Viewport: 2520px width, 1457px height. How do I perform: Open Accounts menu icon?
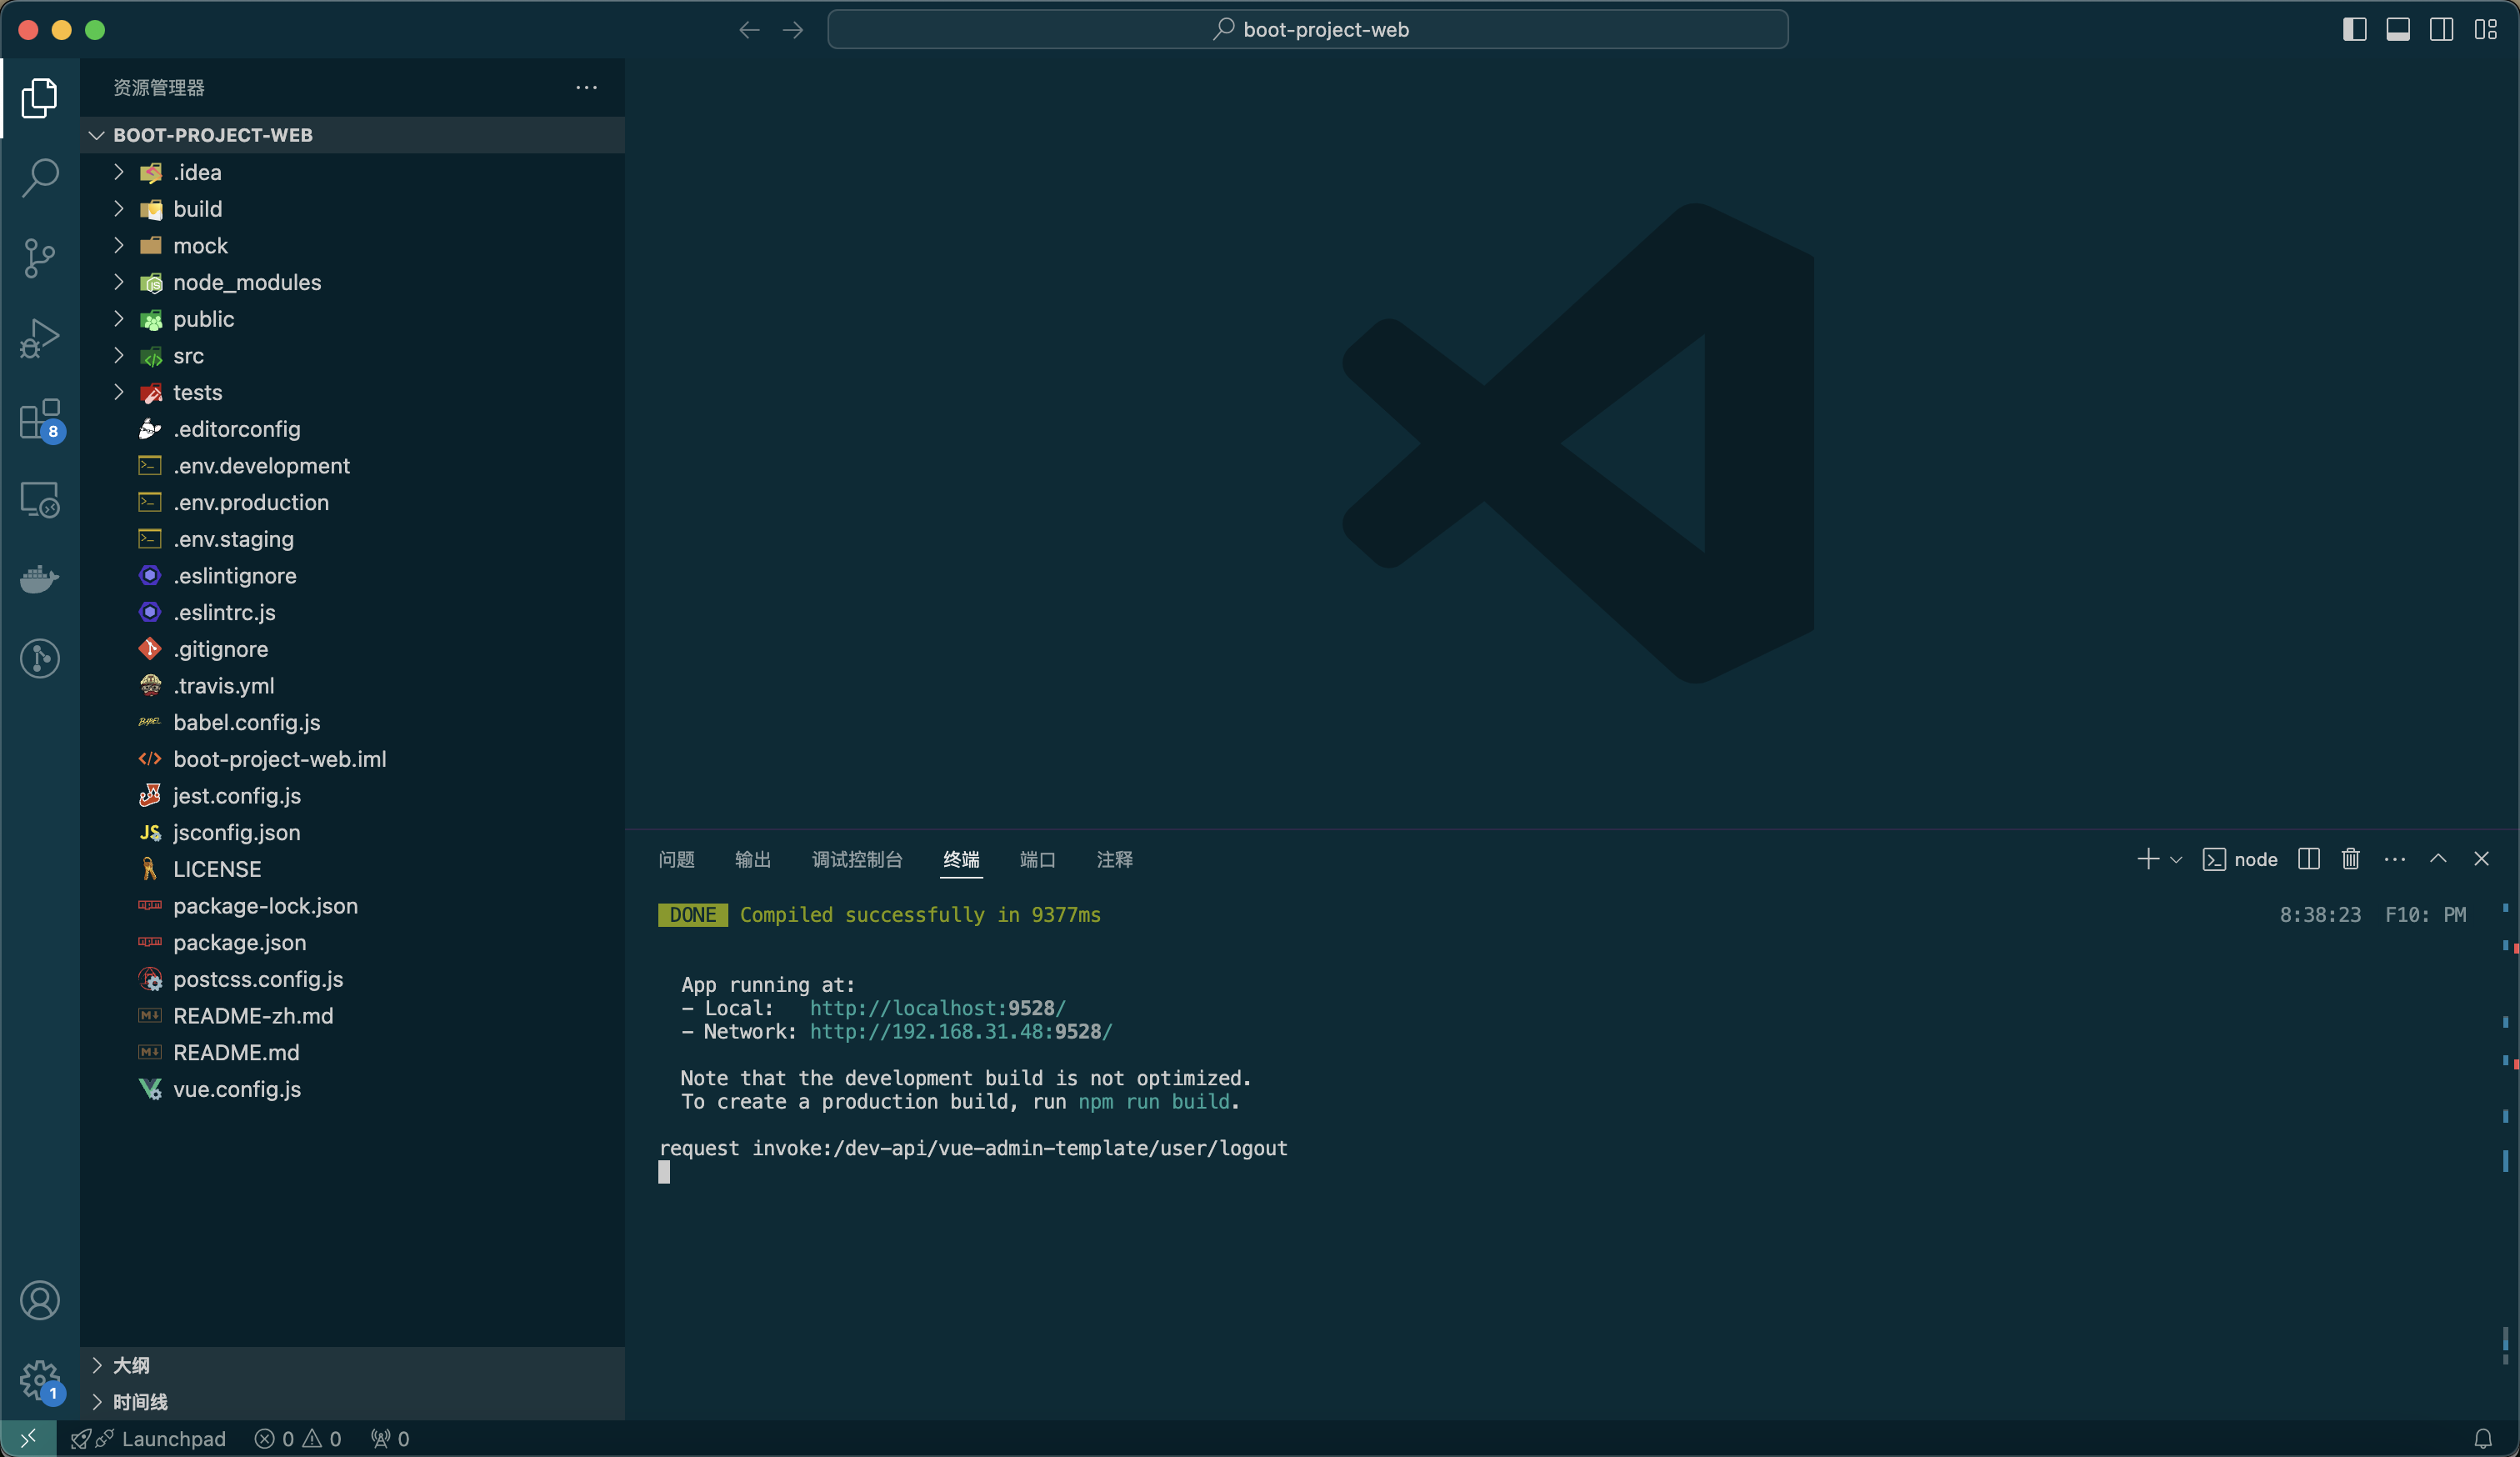click(x=40, y=1300)
